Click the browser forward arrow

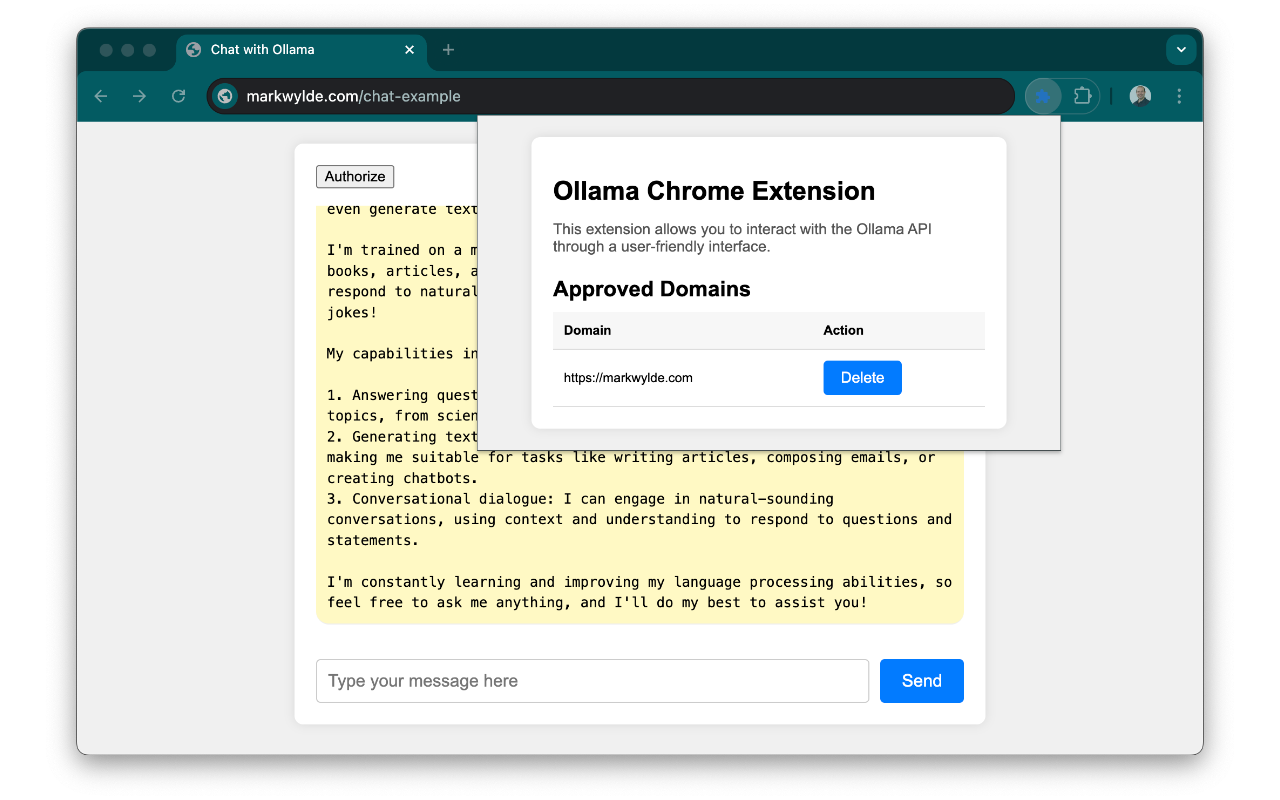140,96
